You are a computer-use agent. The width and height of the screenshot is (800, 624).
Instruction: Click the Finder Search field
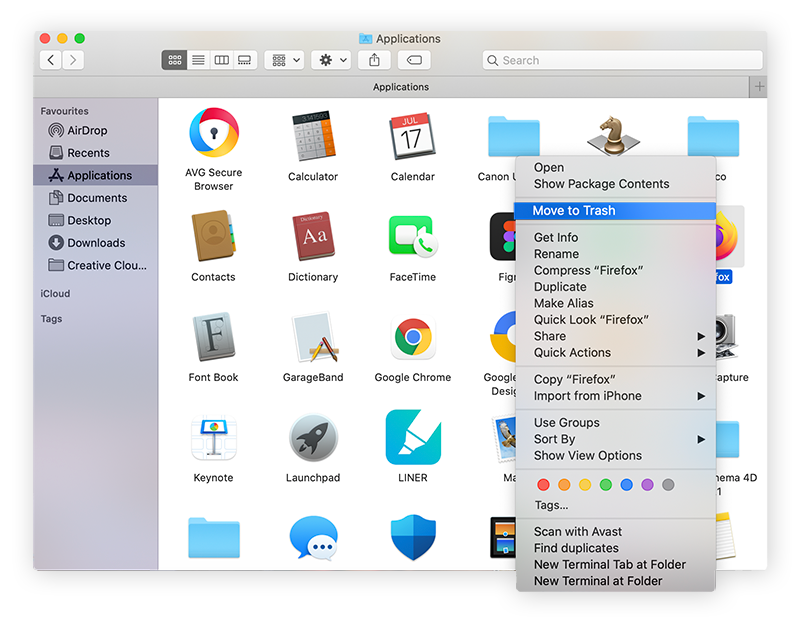[x=622, y=60]
